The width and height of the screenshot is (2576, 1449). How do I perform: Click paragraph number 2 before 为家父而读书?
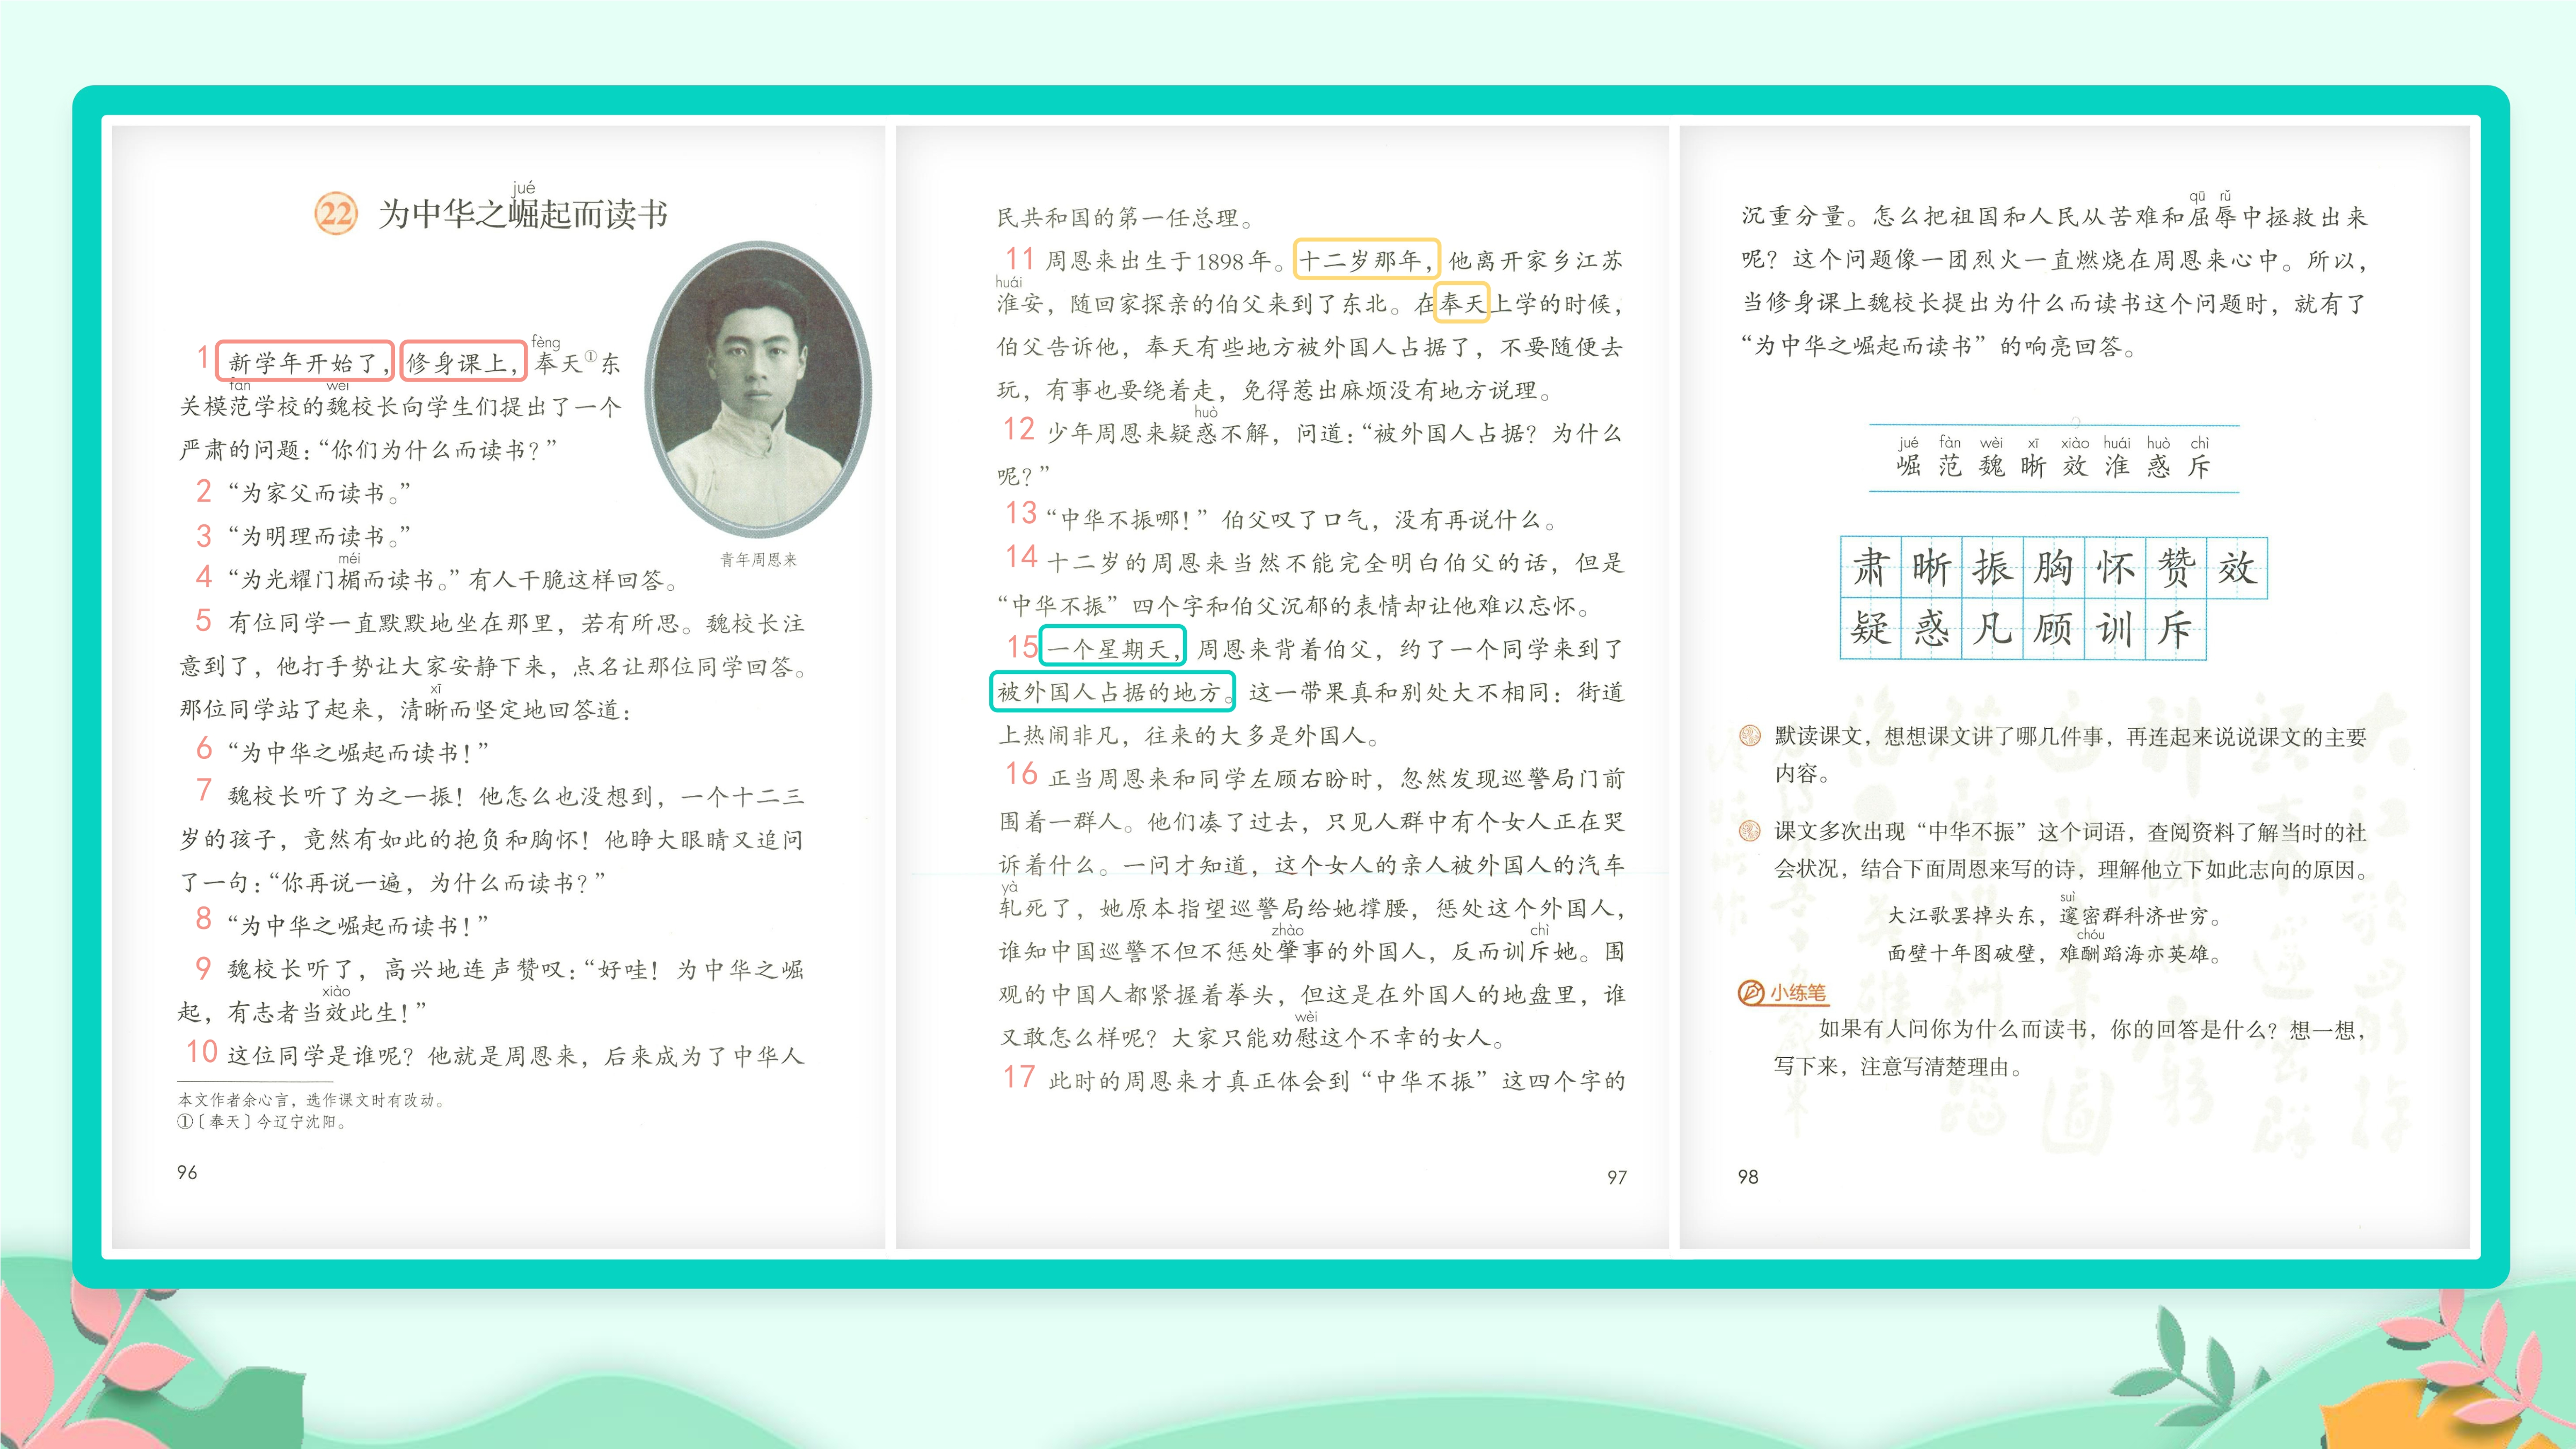(204, 491)
